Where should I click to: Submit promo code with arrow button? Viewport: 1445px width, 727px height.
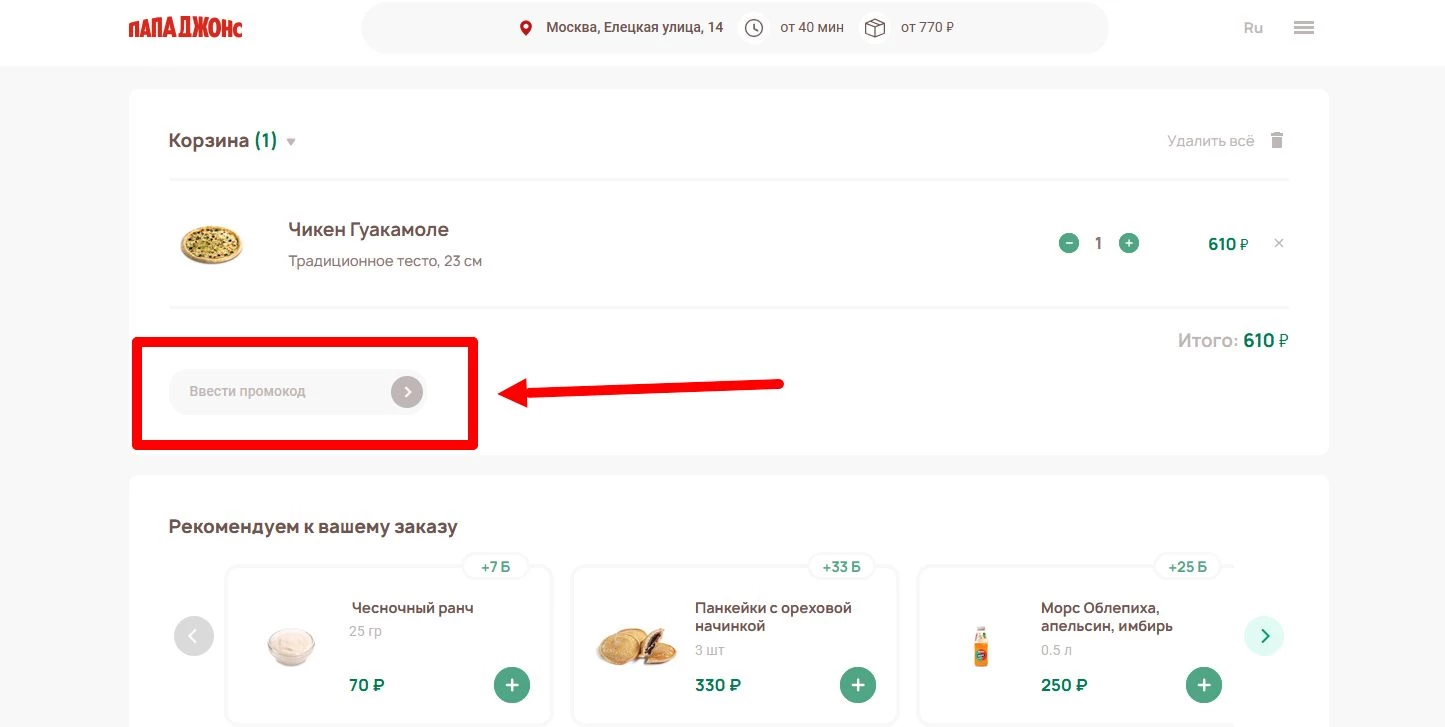click(406, 392)
